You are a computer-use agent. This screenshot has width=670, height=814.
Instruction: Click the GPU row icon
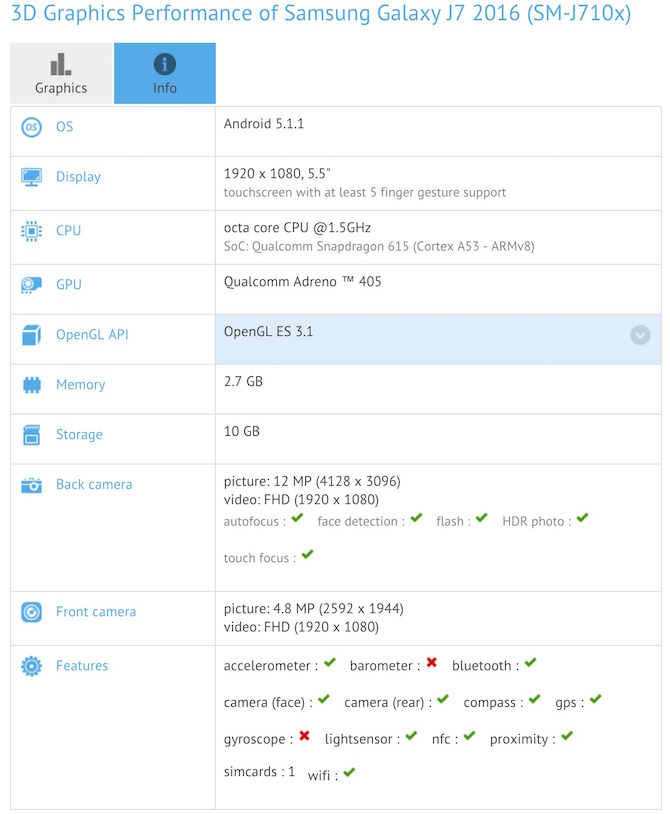pos(31,285)
